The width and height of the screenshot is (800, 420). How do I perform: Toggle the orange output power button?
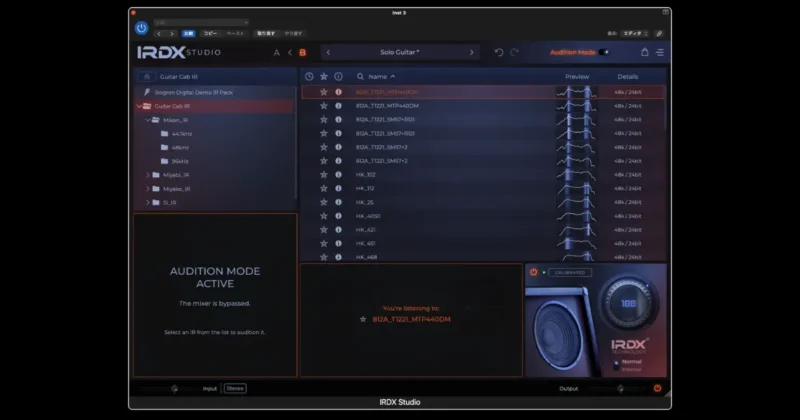point(657,388)
